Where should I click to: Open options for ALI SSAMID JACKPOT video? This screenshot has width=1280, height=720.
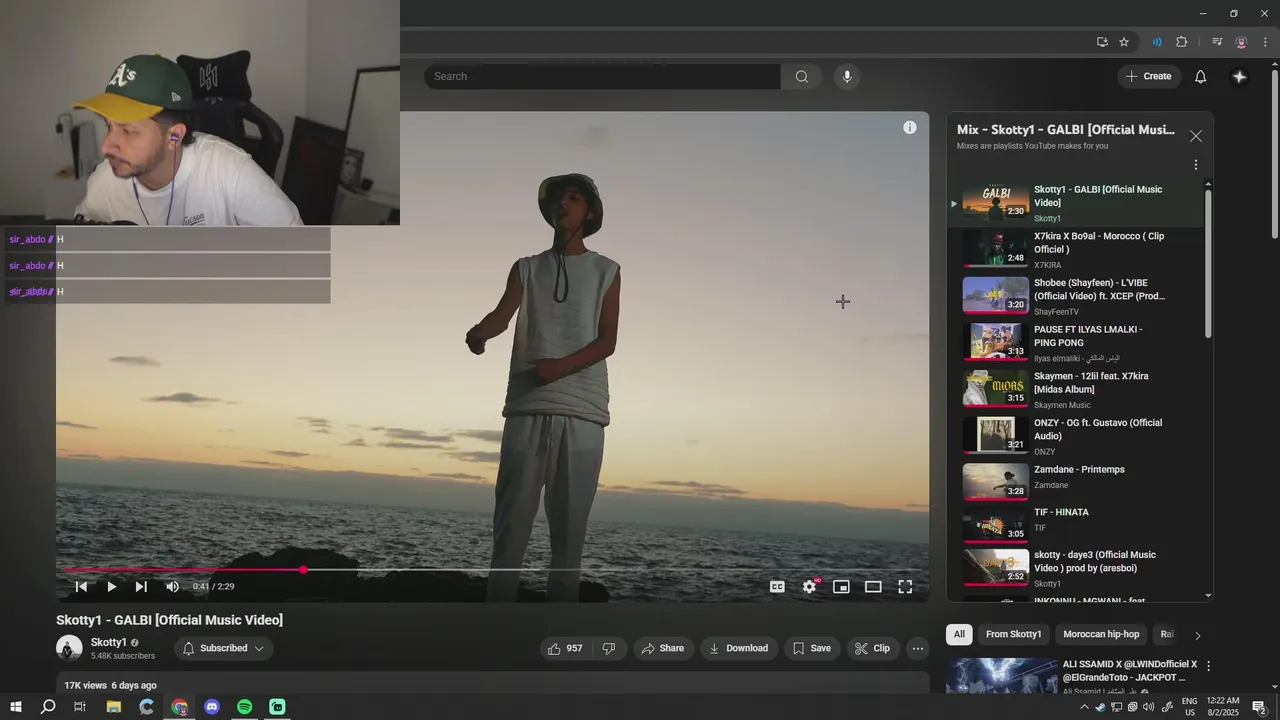coord(1208,666)
